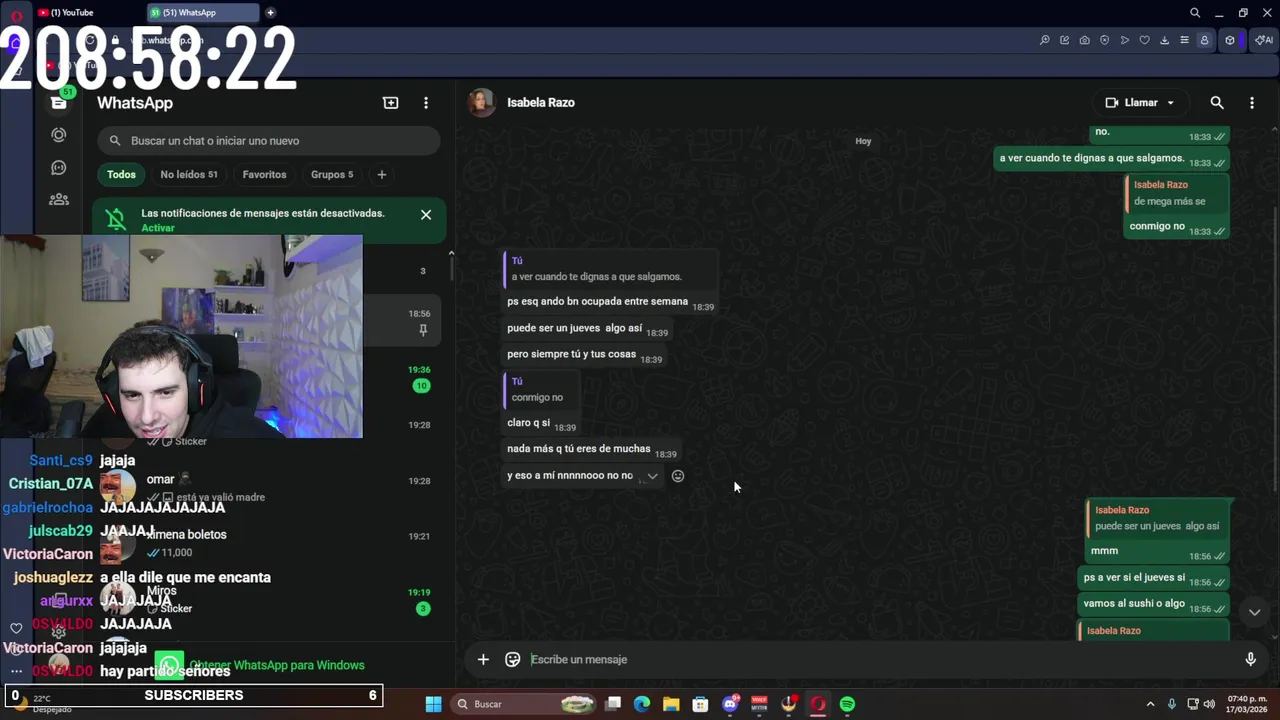The width and height of the screenshot is (1280, 720).
Task: Click Activar to enable message notifications
Action: [158, 228]
